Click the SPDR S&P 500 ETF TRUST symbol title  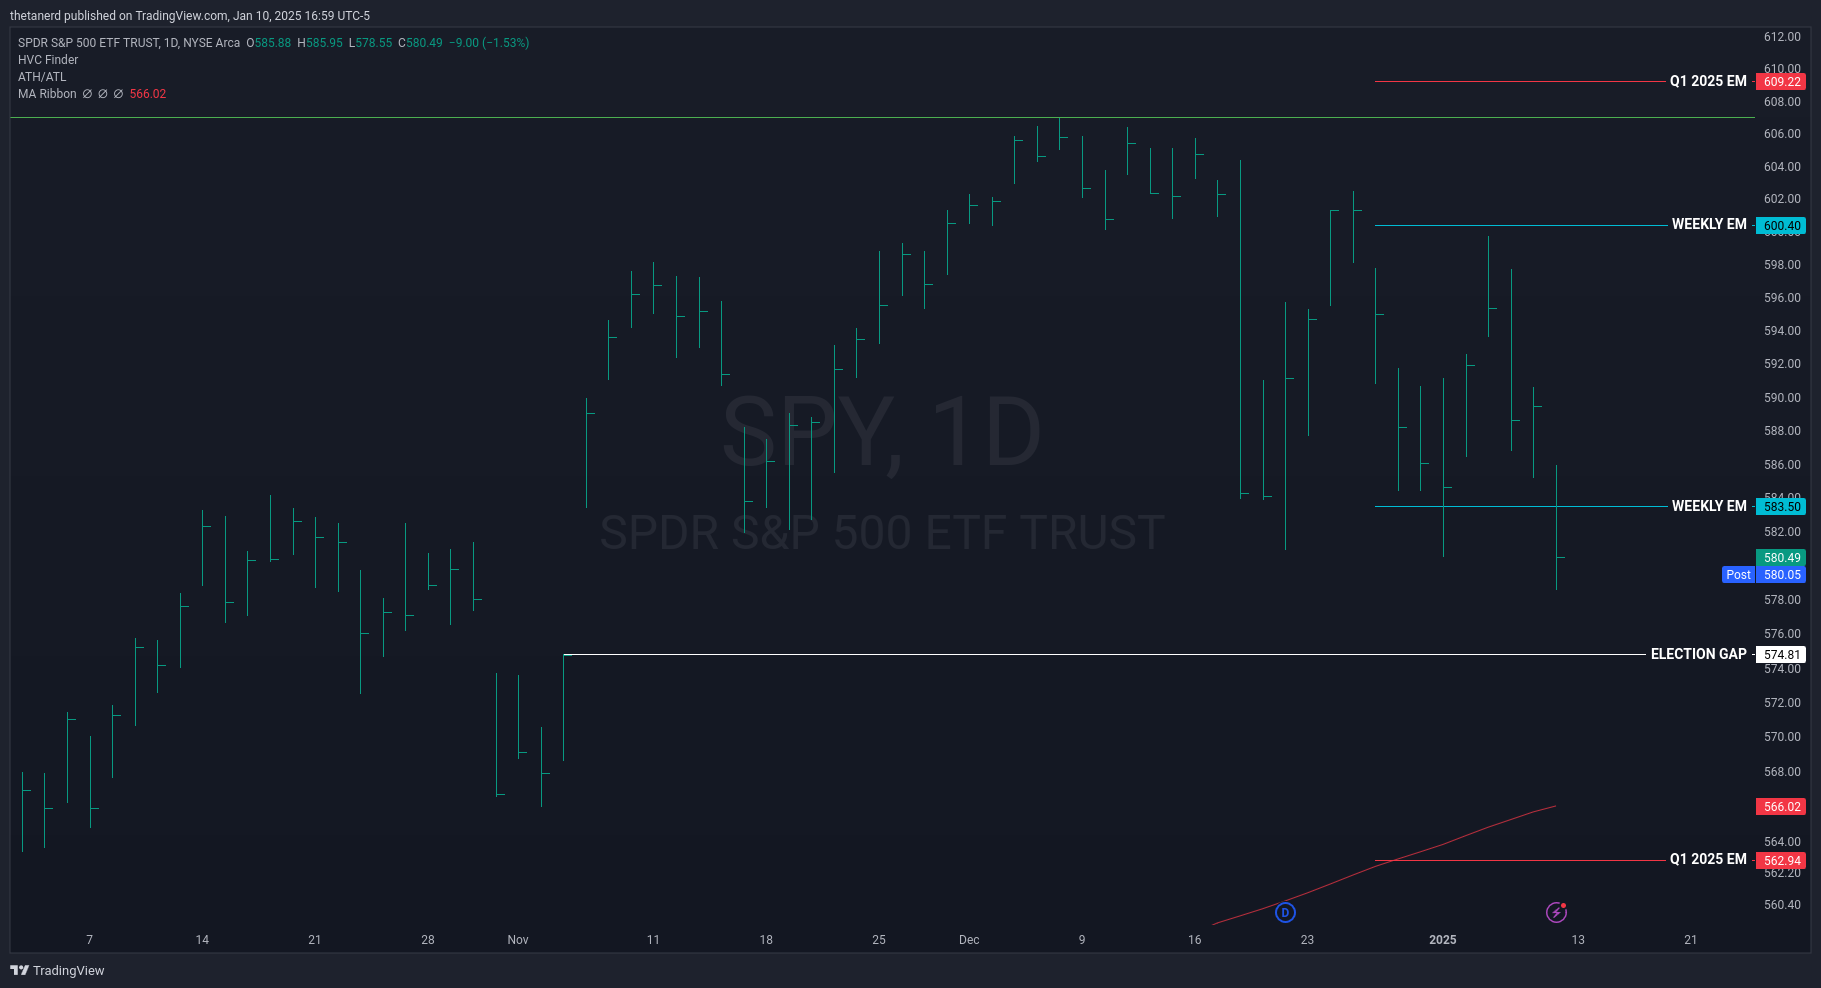click(x=129, y=43)
